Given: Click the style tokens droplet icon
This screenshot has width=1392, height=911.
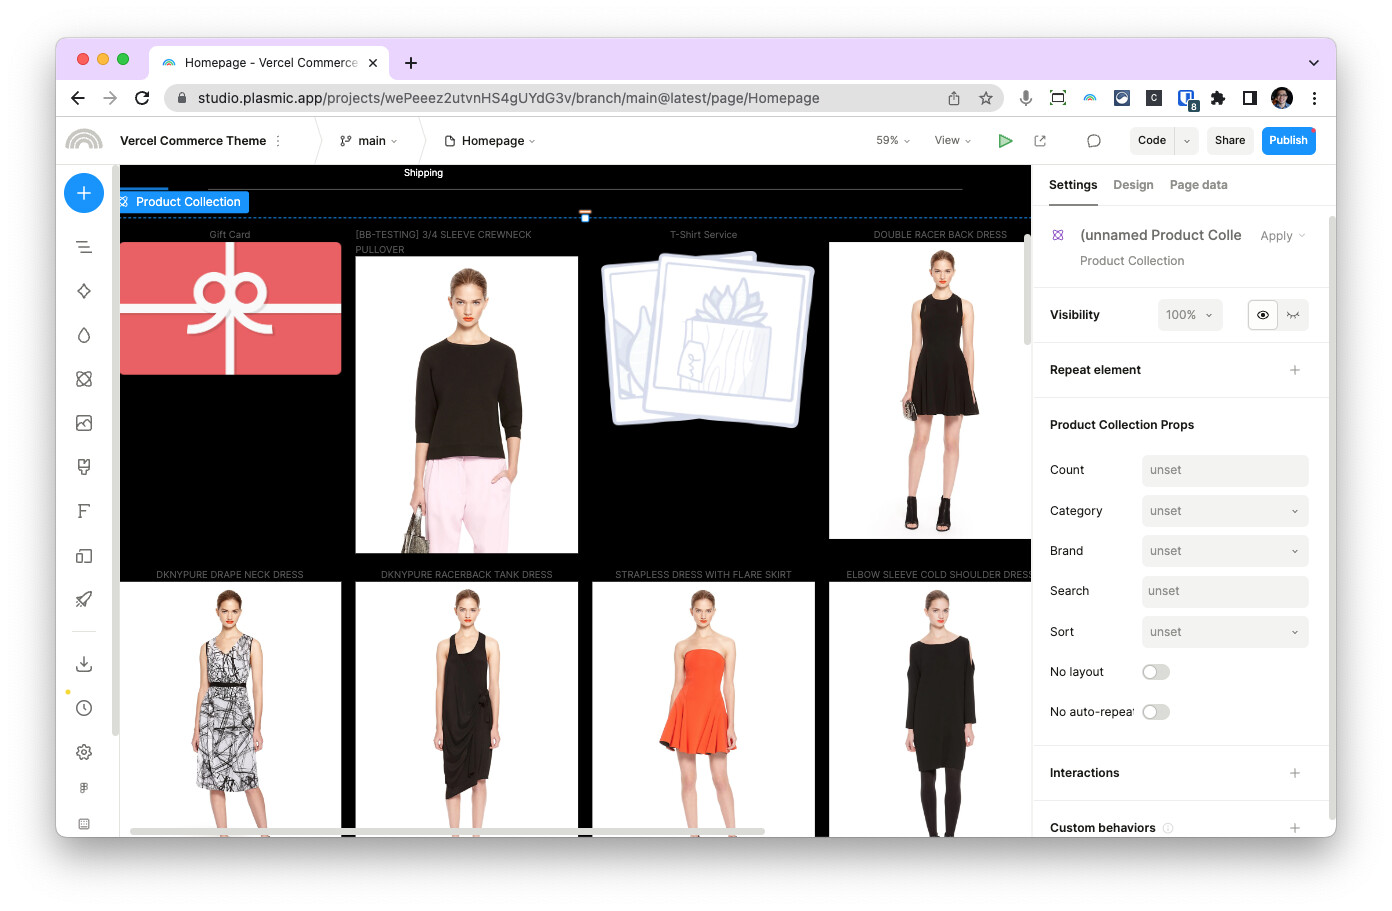Looking at the screenshot, I should (84, 335).
